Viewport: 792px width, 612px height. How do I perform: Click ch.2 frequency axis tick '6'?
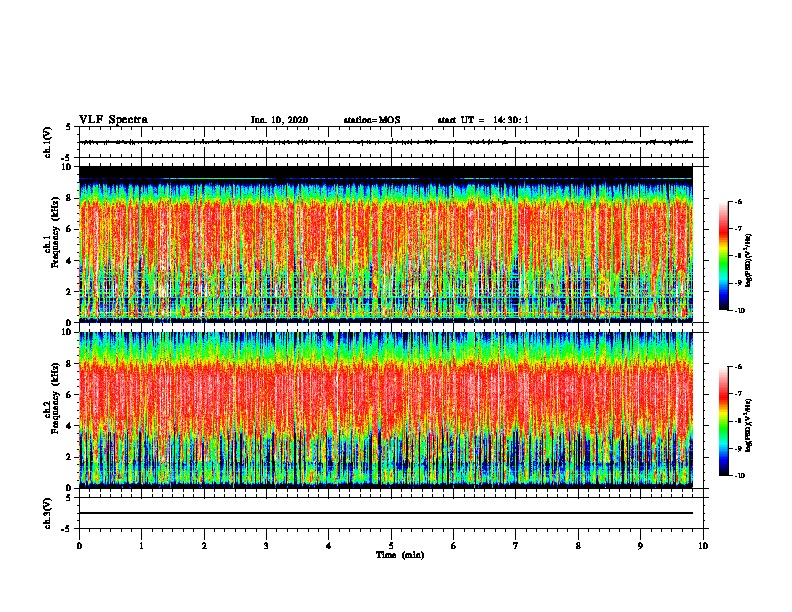tap(70, 395)
